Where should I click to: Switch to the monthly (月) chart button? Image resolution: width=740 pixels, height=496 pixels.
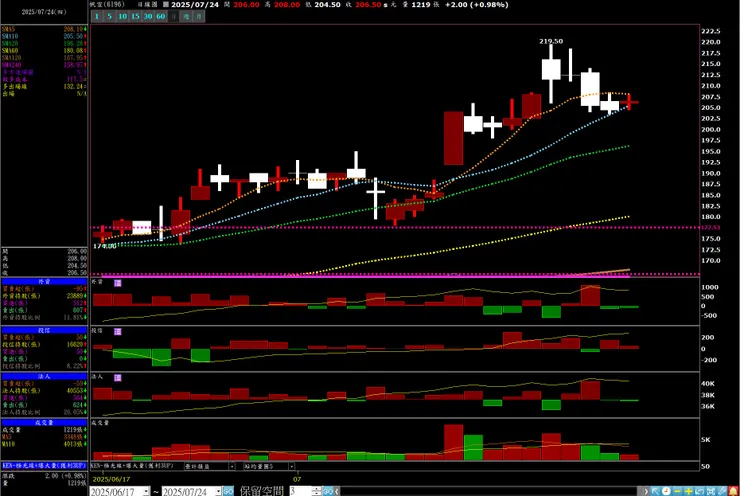(199, 16)
